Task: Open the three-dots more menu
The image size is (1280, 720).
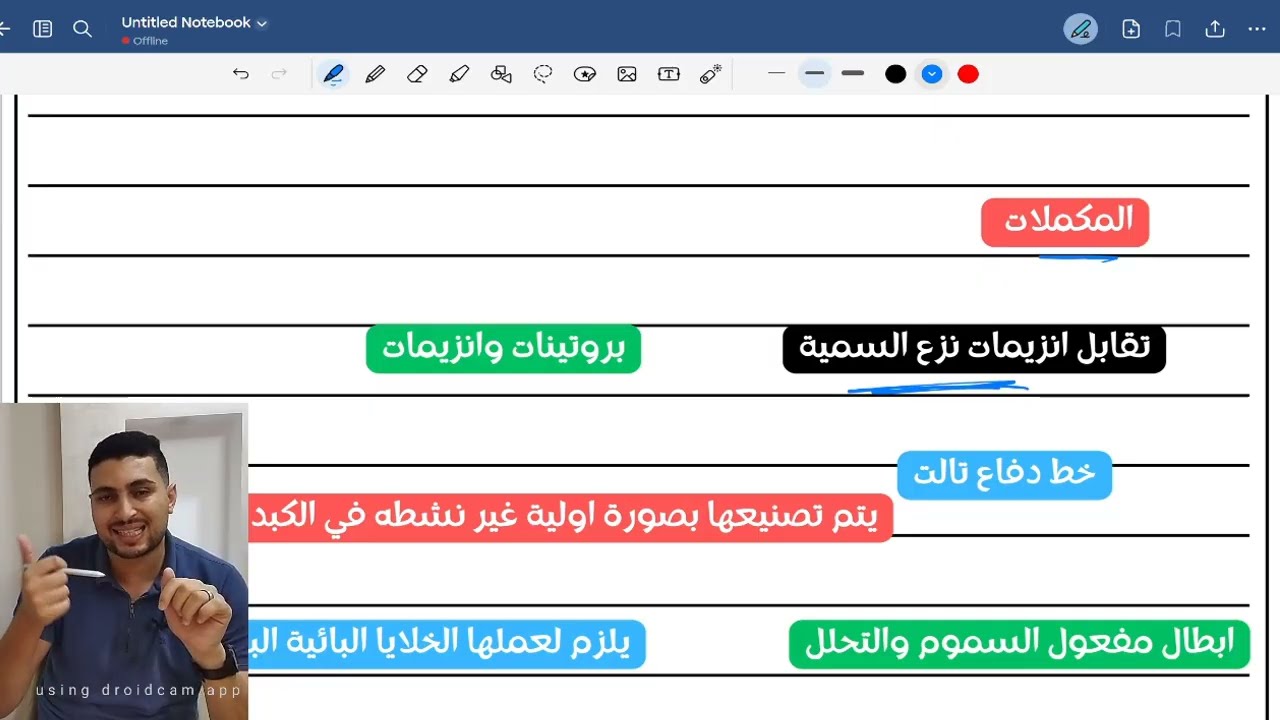Action: click(x=1257, y=29)
